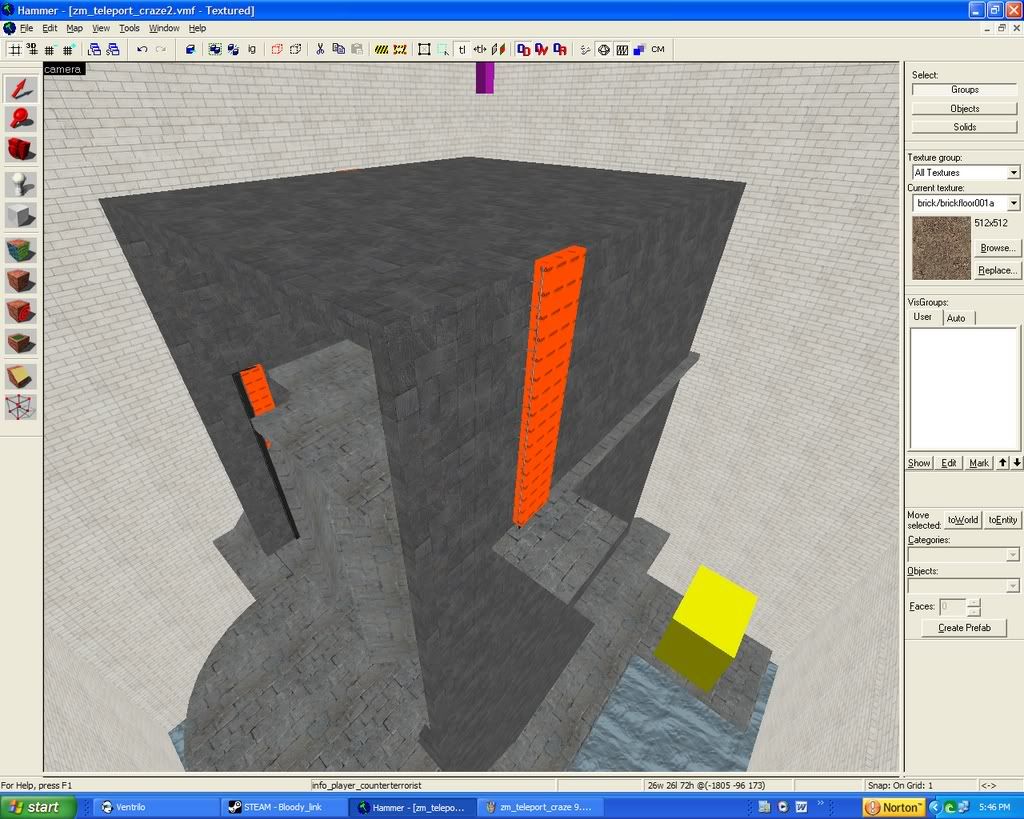The height and width of the screenshot is (819, 1024).
Task: Pick the Entity tool with the white pawn
Action: tap(21, 184)
